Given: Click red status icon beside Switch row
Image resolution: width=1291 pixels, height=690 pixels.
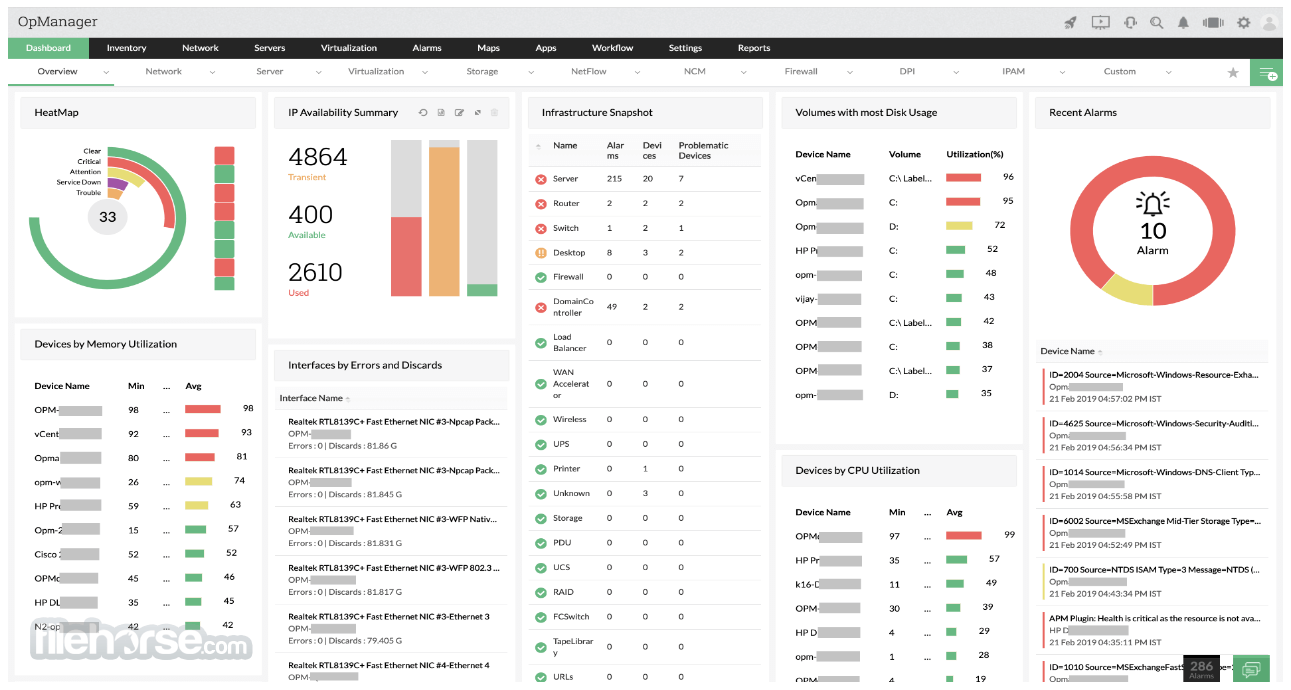Looking at the screenshot, I should (x=541, y=228).
